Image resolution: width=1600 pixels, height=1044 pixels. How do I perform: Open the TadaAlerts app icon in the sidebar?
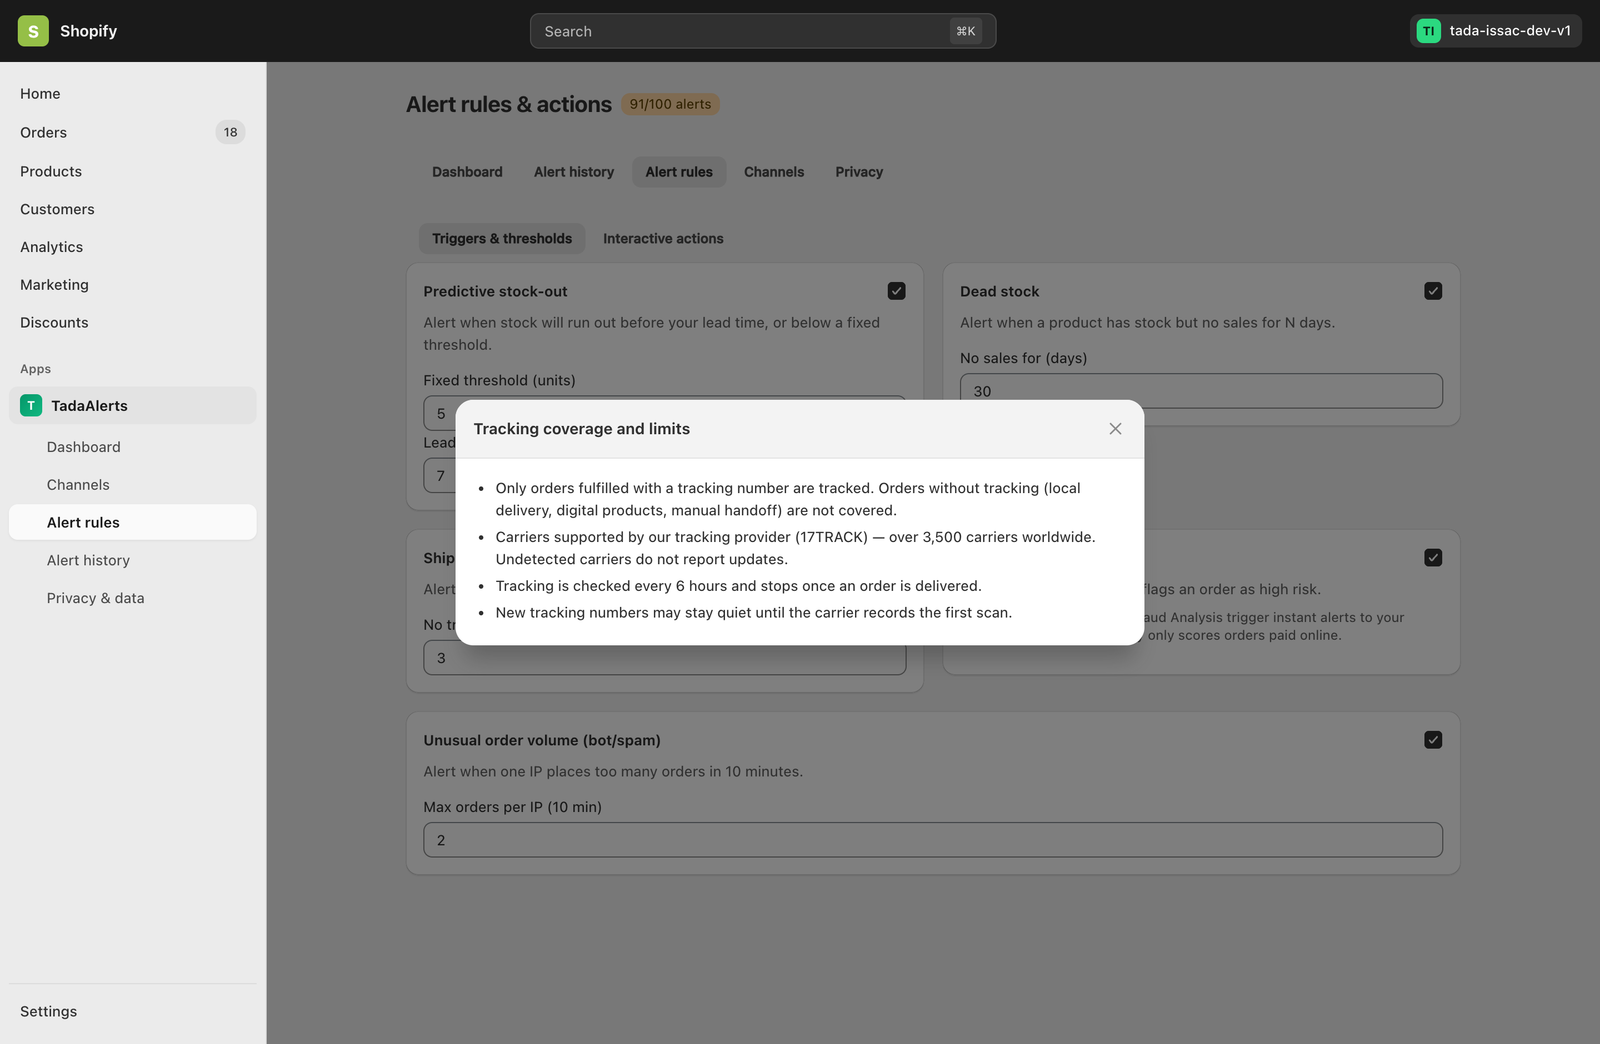pyautogui.click(x=31, y=405)
